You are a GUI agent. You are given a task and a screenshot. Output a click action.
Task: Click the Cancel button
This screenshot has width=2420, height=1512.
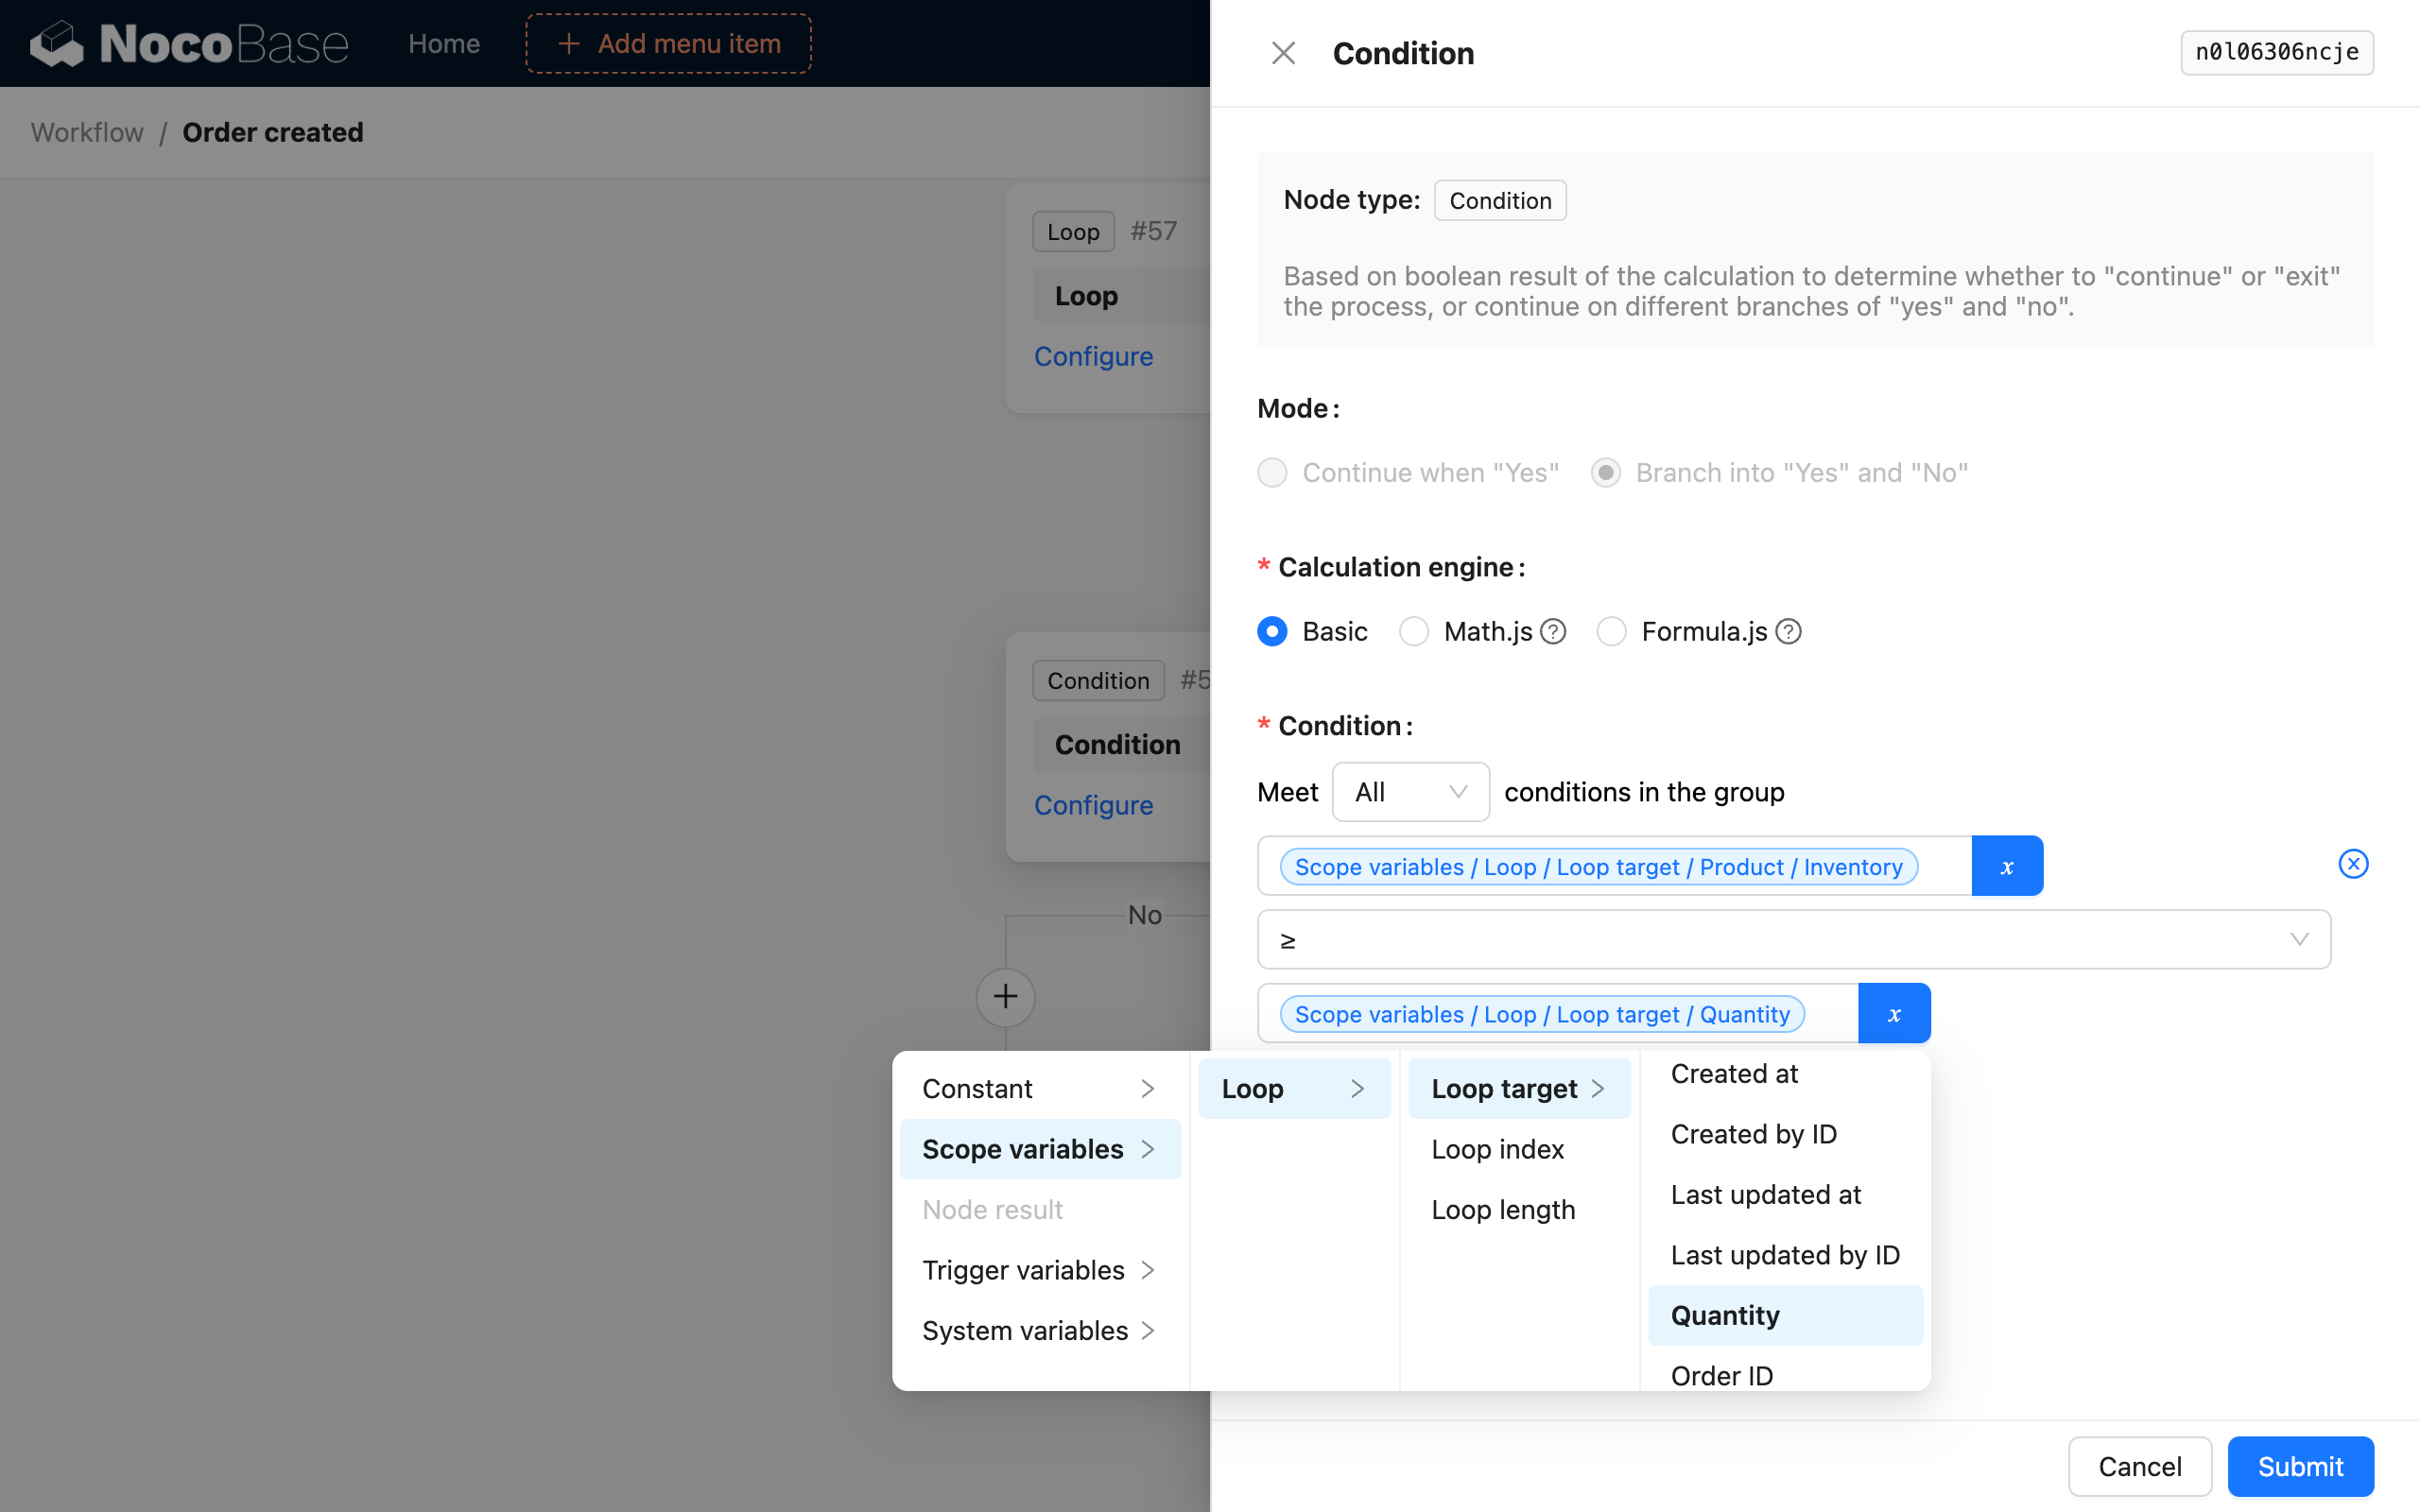pyautogui.click(x=2139, y=1466)
